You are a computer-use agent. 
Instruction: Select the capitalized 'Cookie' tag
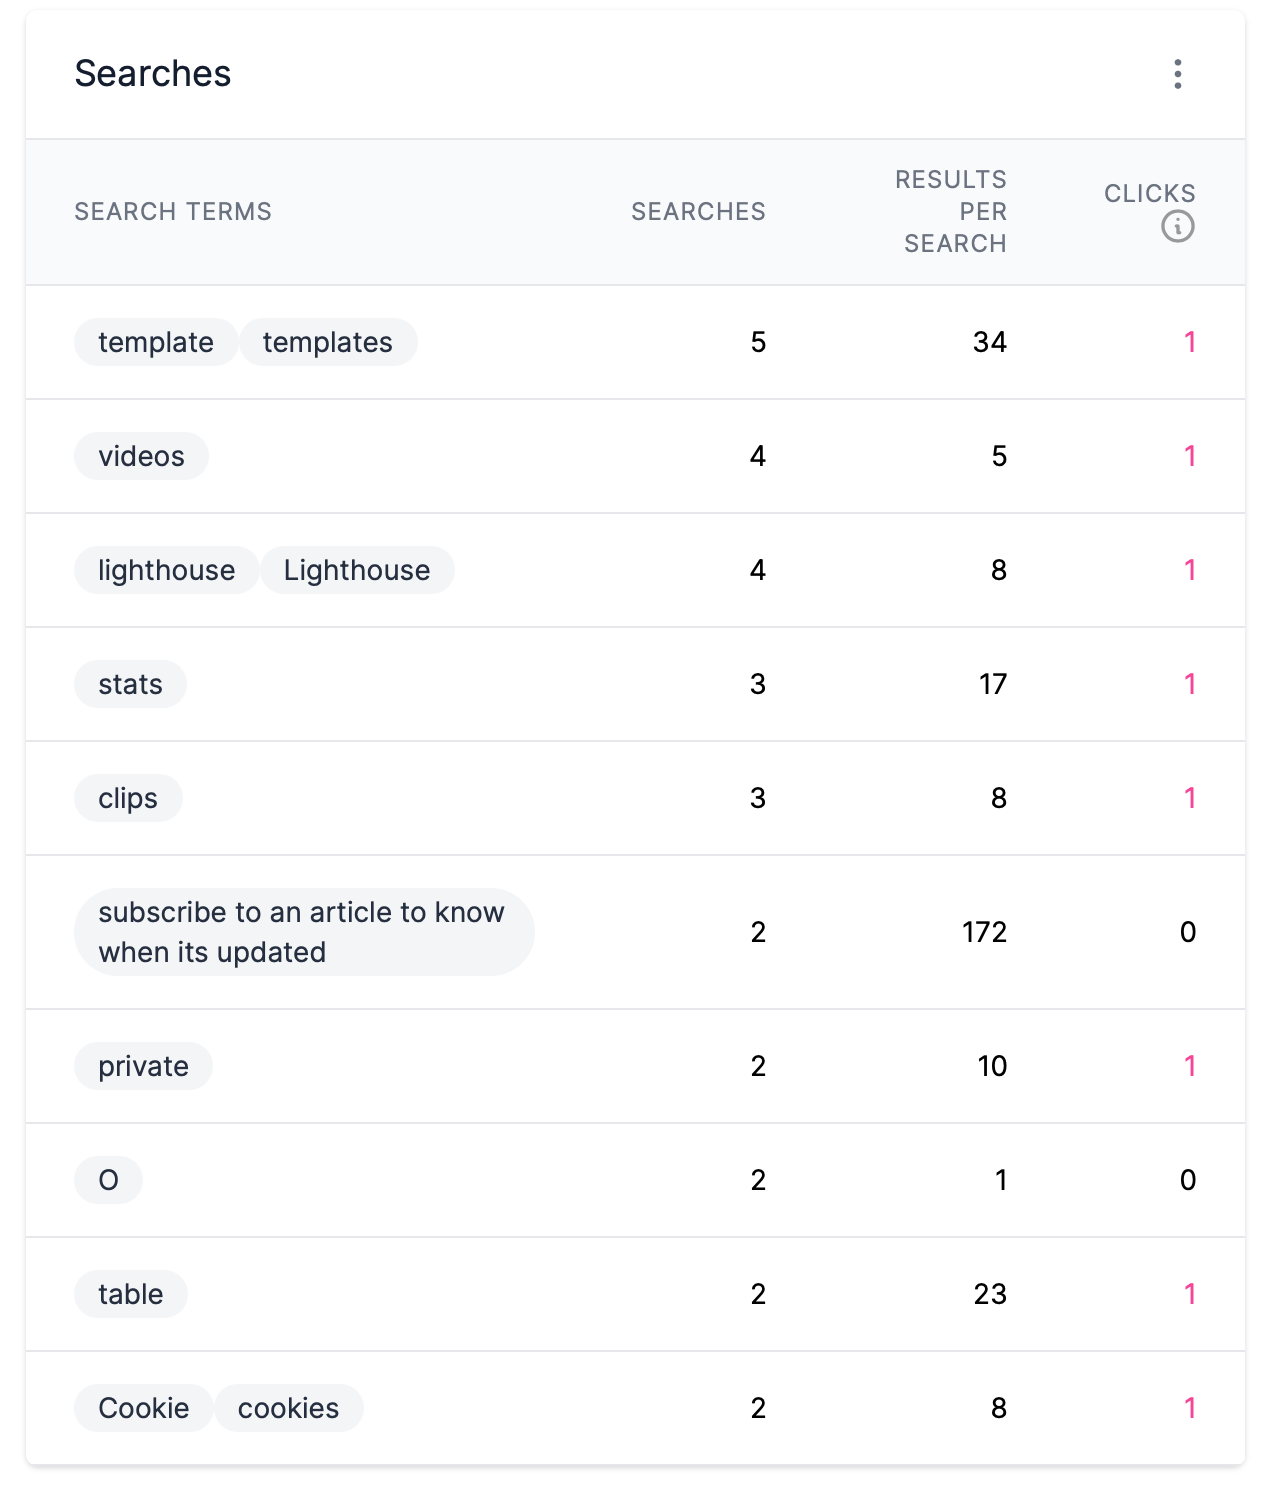(144, 1408)
